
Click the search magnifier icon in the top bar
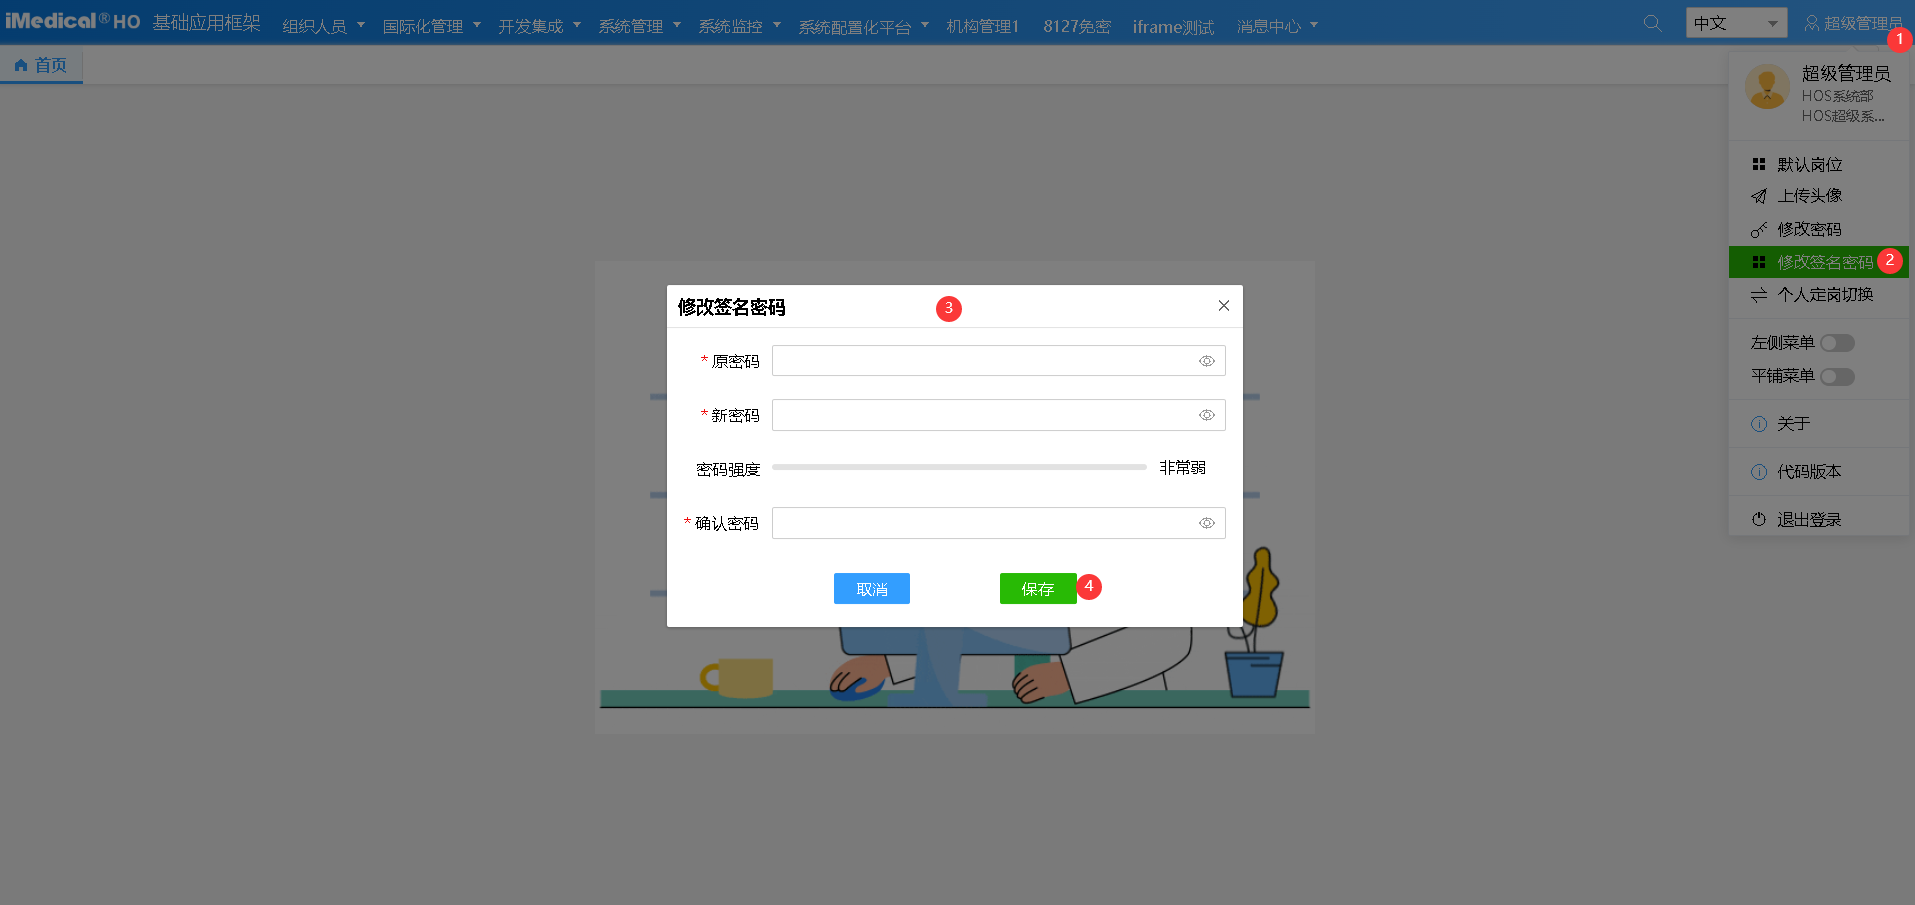tap(1652, 22)
